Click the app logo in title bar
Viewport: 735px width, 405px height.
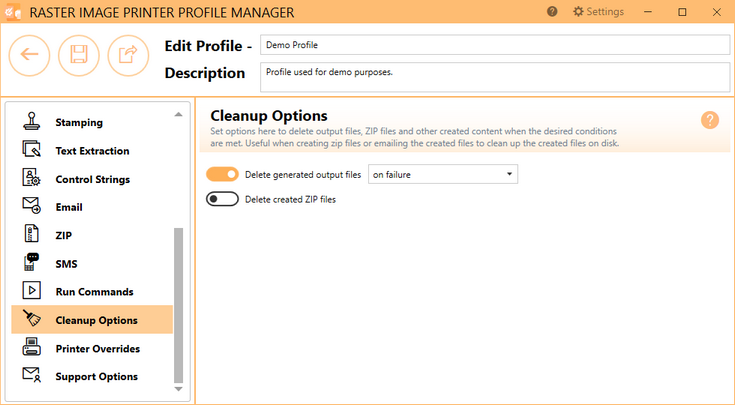[x=13, y=12]
